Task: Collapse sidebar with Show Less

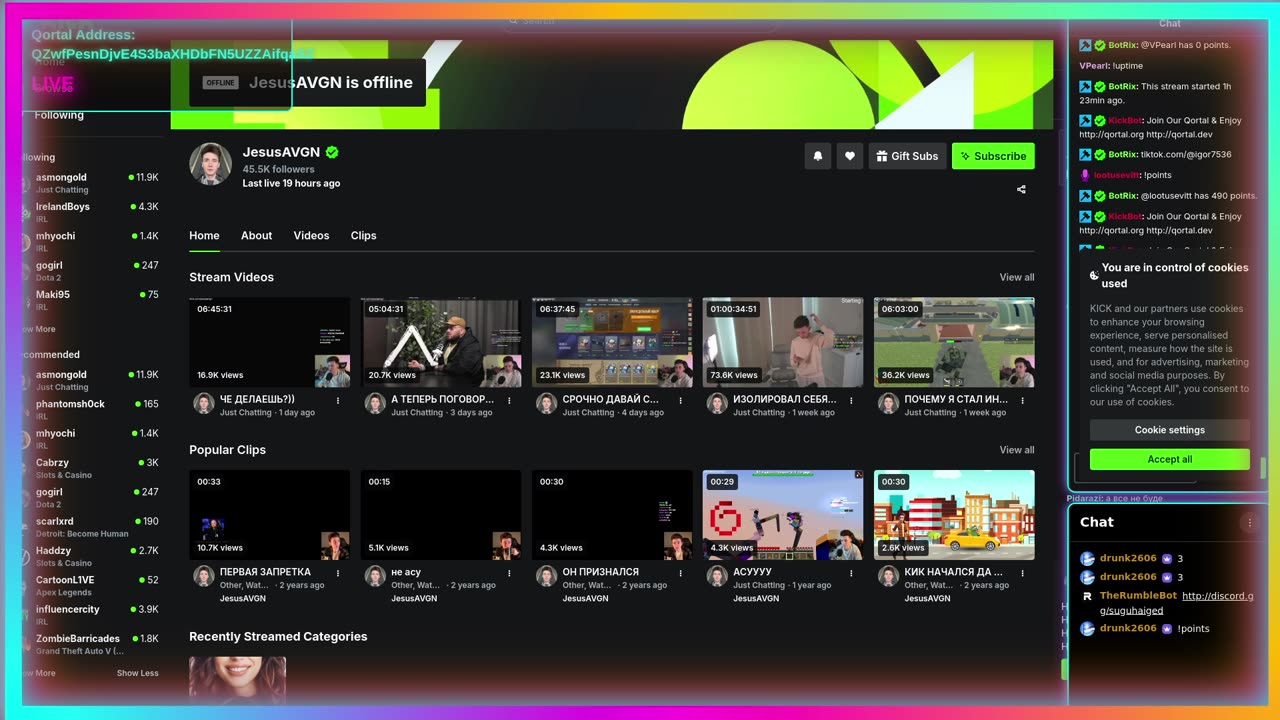Action: [137, 673]
